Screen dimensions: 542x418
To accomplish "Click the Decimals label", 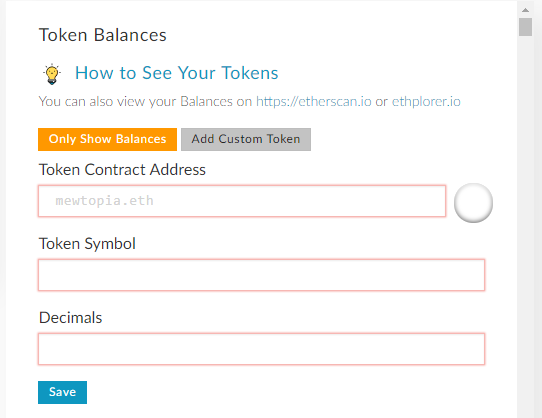I will click(71, 318).
